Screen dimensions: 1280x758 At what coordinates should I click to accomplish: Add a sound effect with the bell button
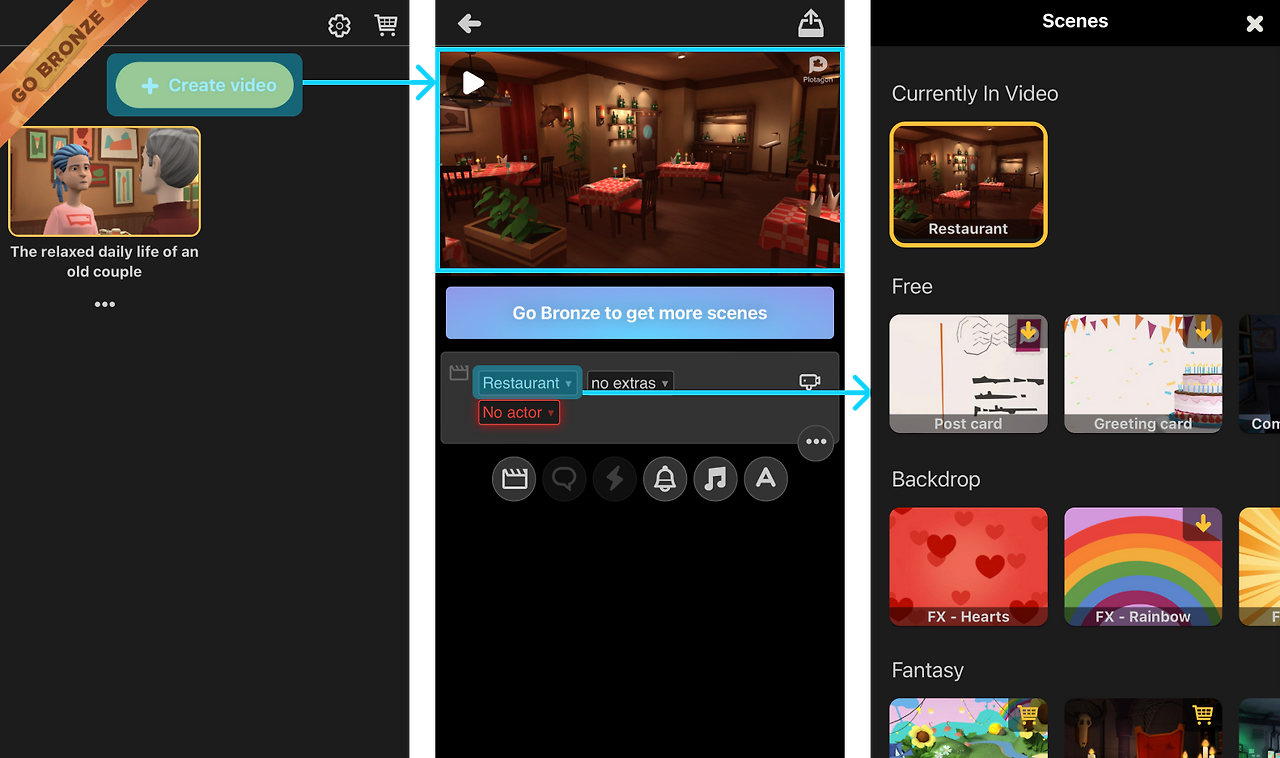pos(665,480)
